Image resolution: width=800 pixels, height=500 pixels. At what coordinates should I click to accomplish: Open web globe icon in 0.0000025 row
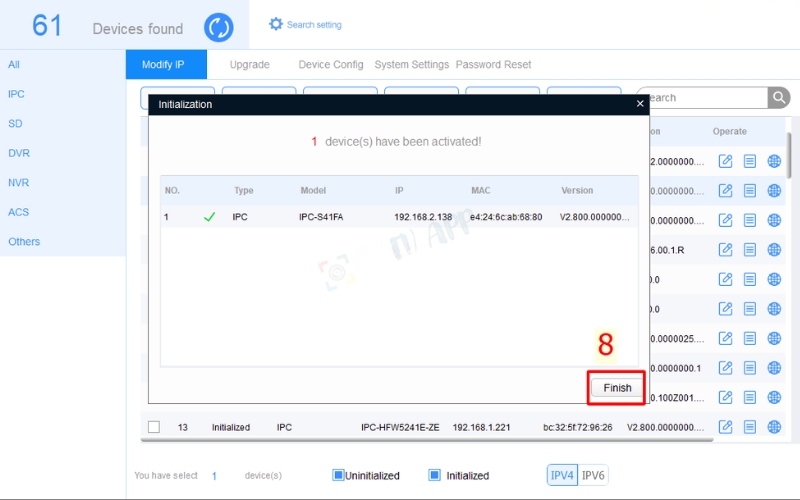pos(774,338)
